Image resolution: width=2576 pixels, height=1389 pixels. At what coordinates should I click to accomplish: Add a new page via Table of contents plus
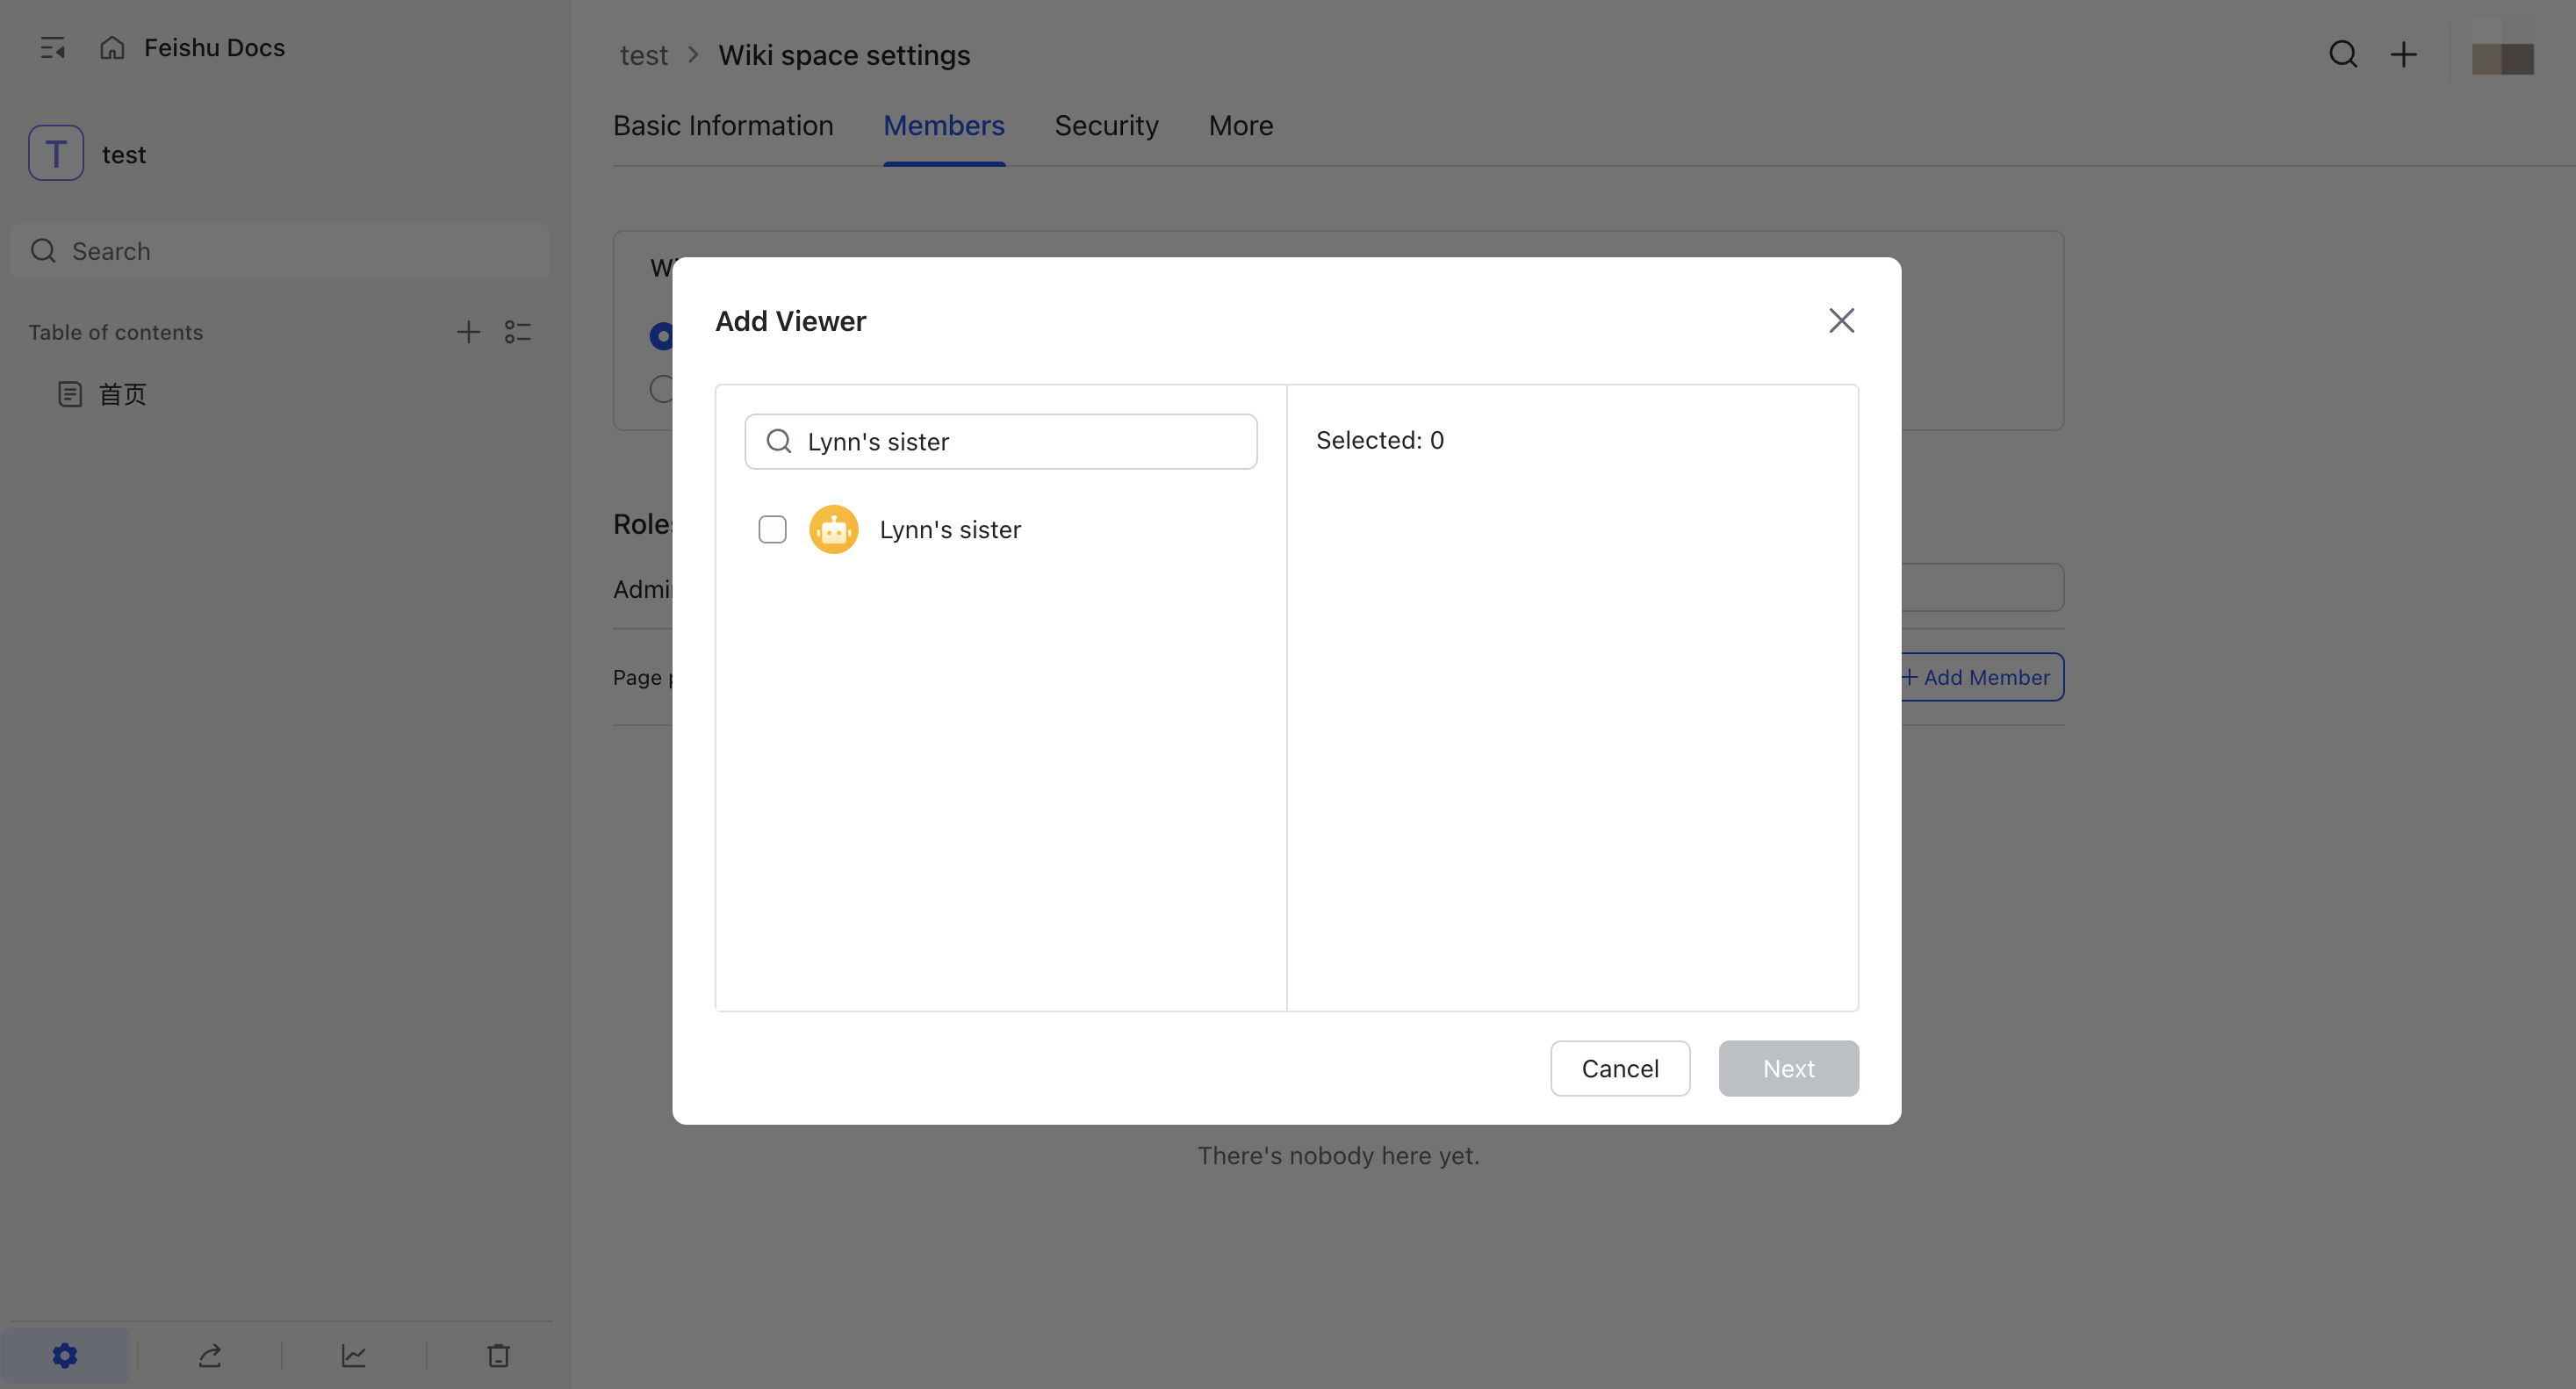click(x=468, y=332)
